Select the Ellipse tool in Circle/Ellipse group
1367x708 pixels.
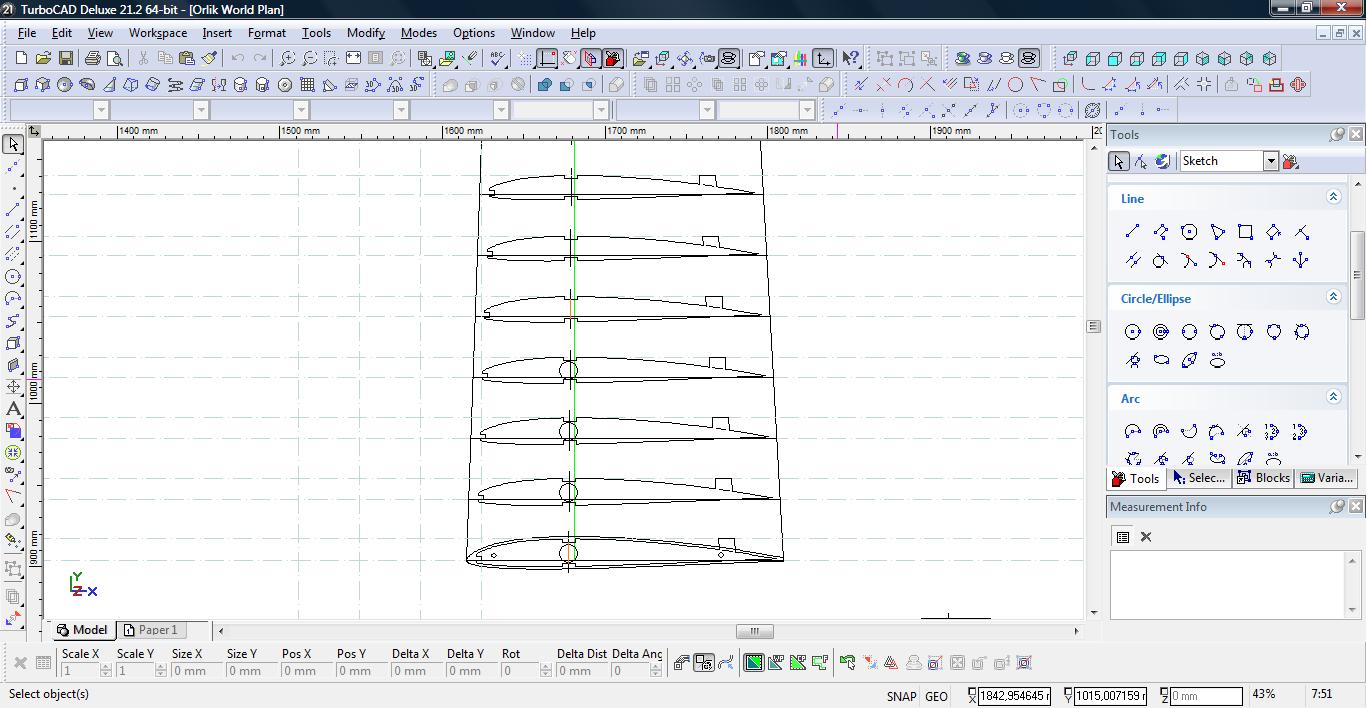[x=1161, y=360]
